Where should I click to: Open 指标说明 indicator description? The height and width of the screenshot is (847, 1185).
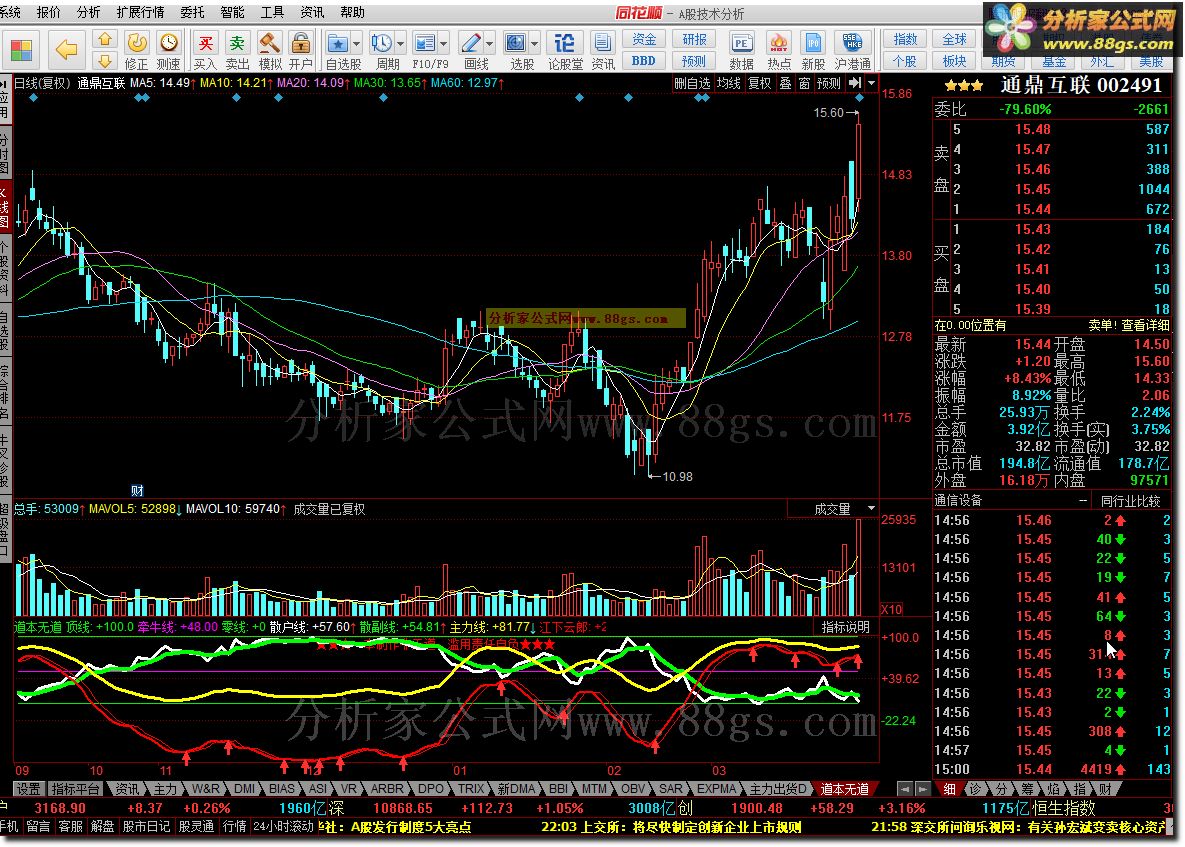[846, 627]
